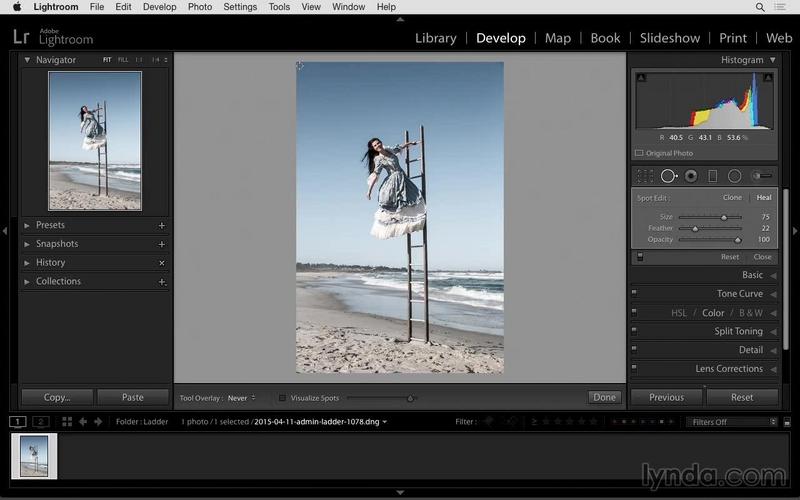Screen dimensions: 800x500
Task: Adjust the Size slider handle
Action: coord(724,217)
